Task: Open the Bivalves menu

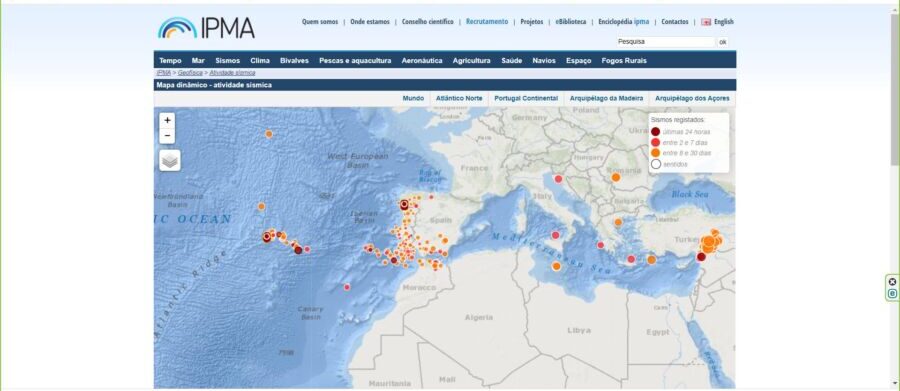Action: (x=294, y=60)
